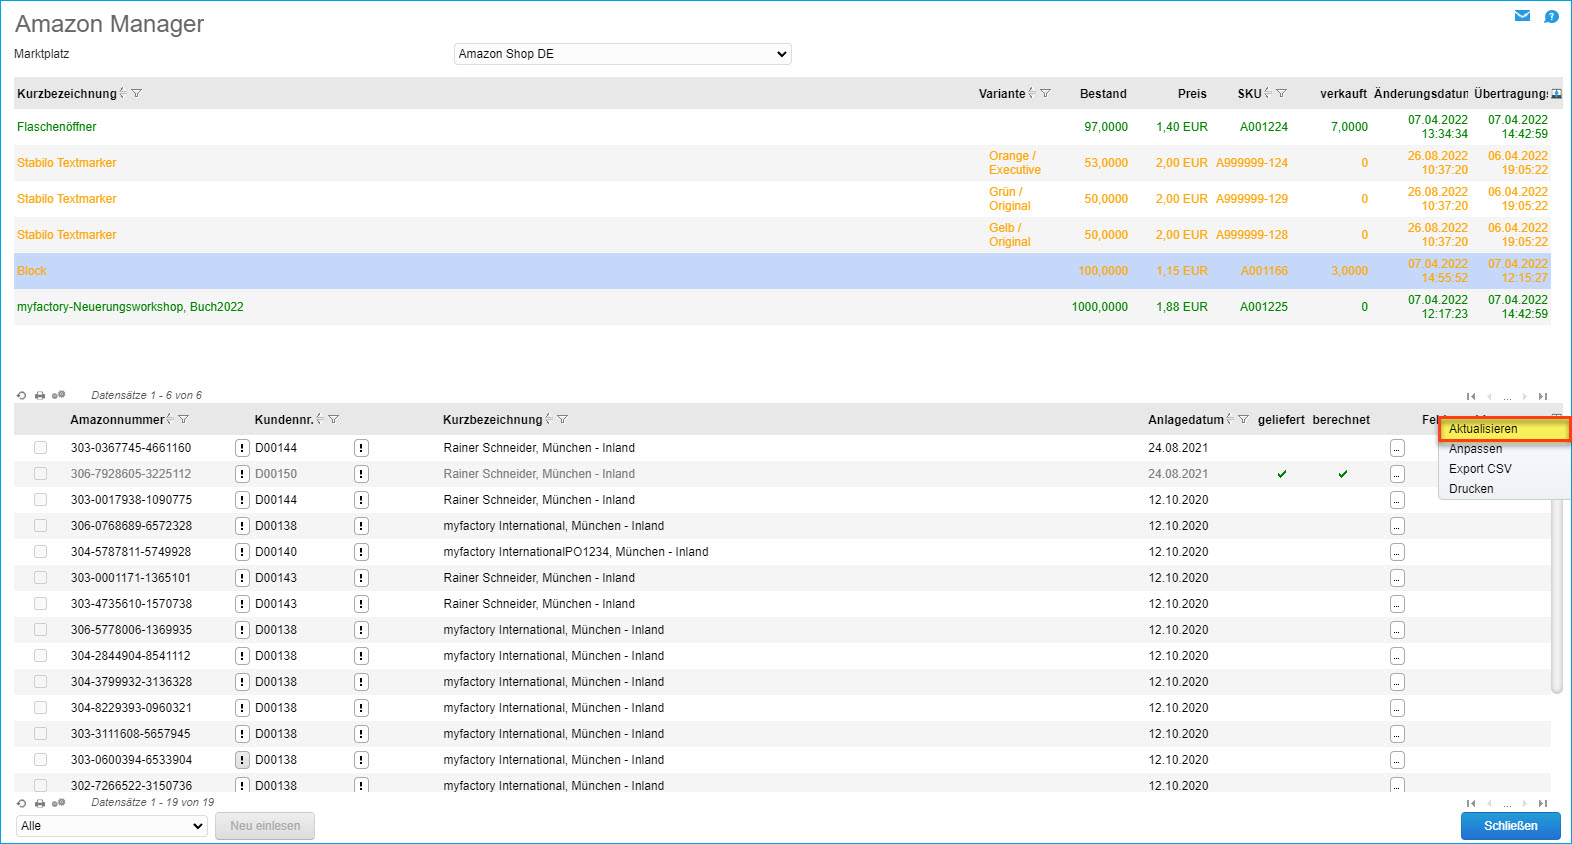Select the Block product row

pyautogui.click(x=782, y=271)
